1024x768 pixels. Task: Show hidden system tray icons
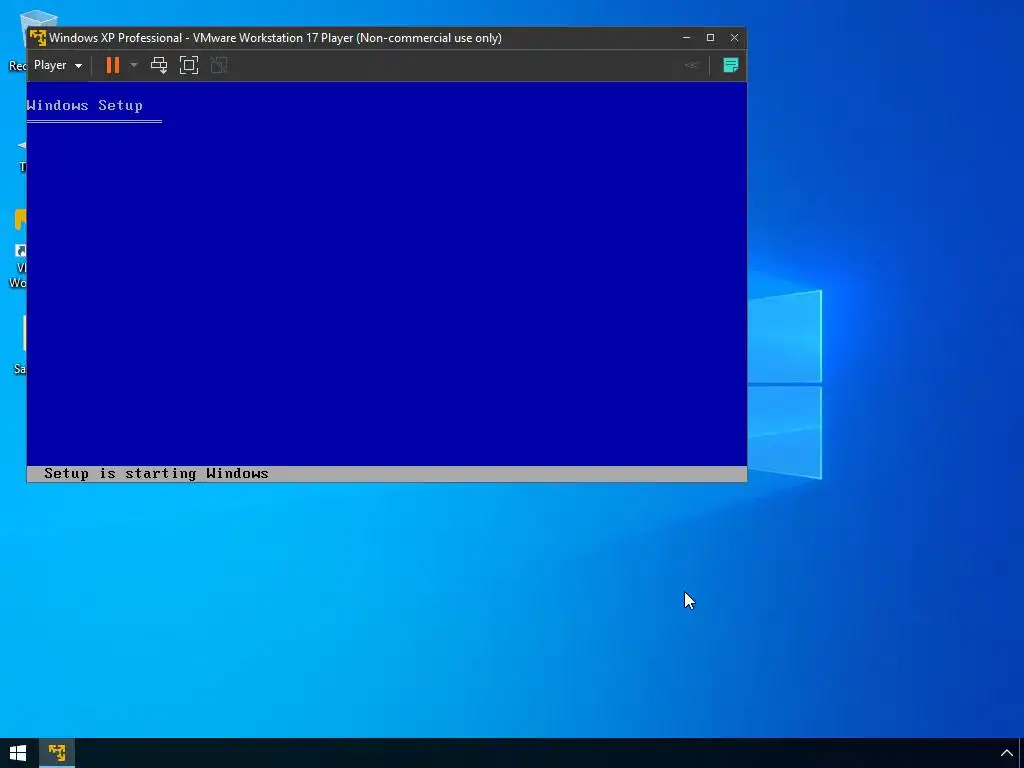[1006, 753]
